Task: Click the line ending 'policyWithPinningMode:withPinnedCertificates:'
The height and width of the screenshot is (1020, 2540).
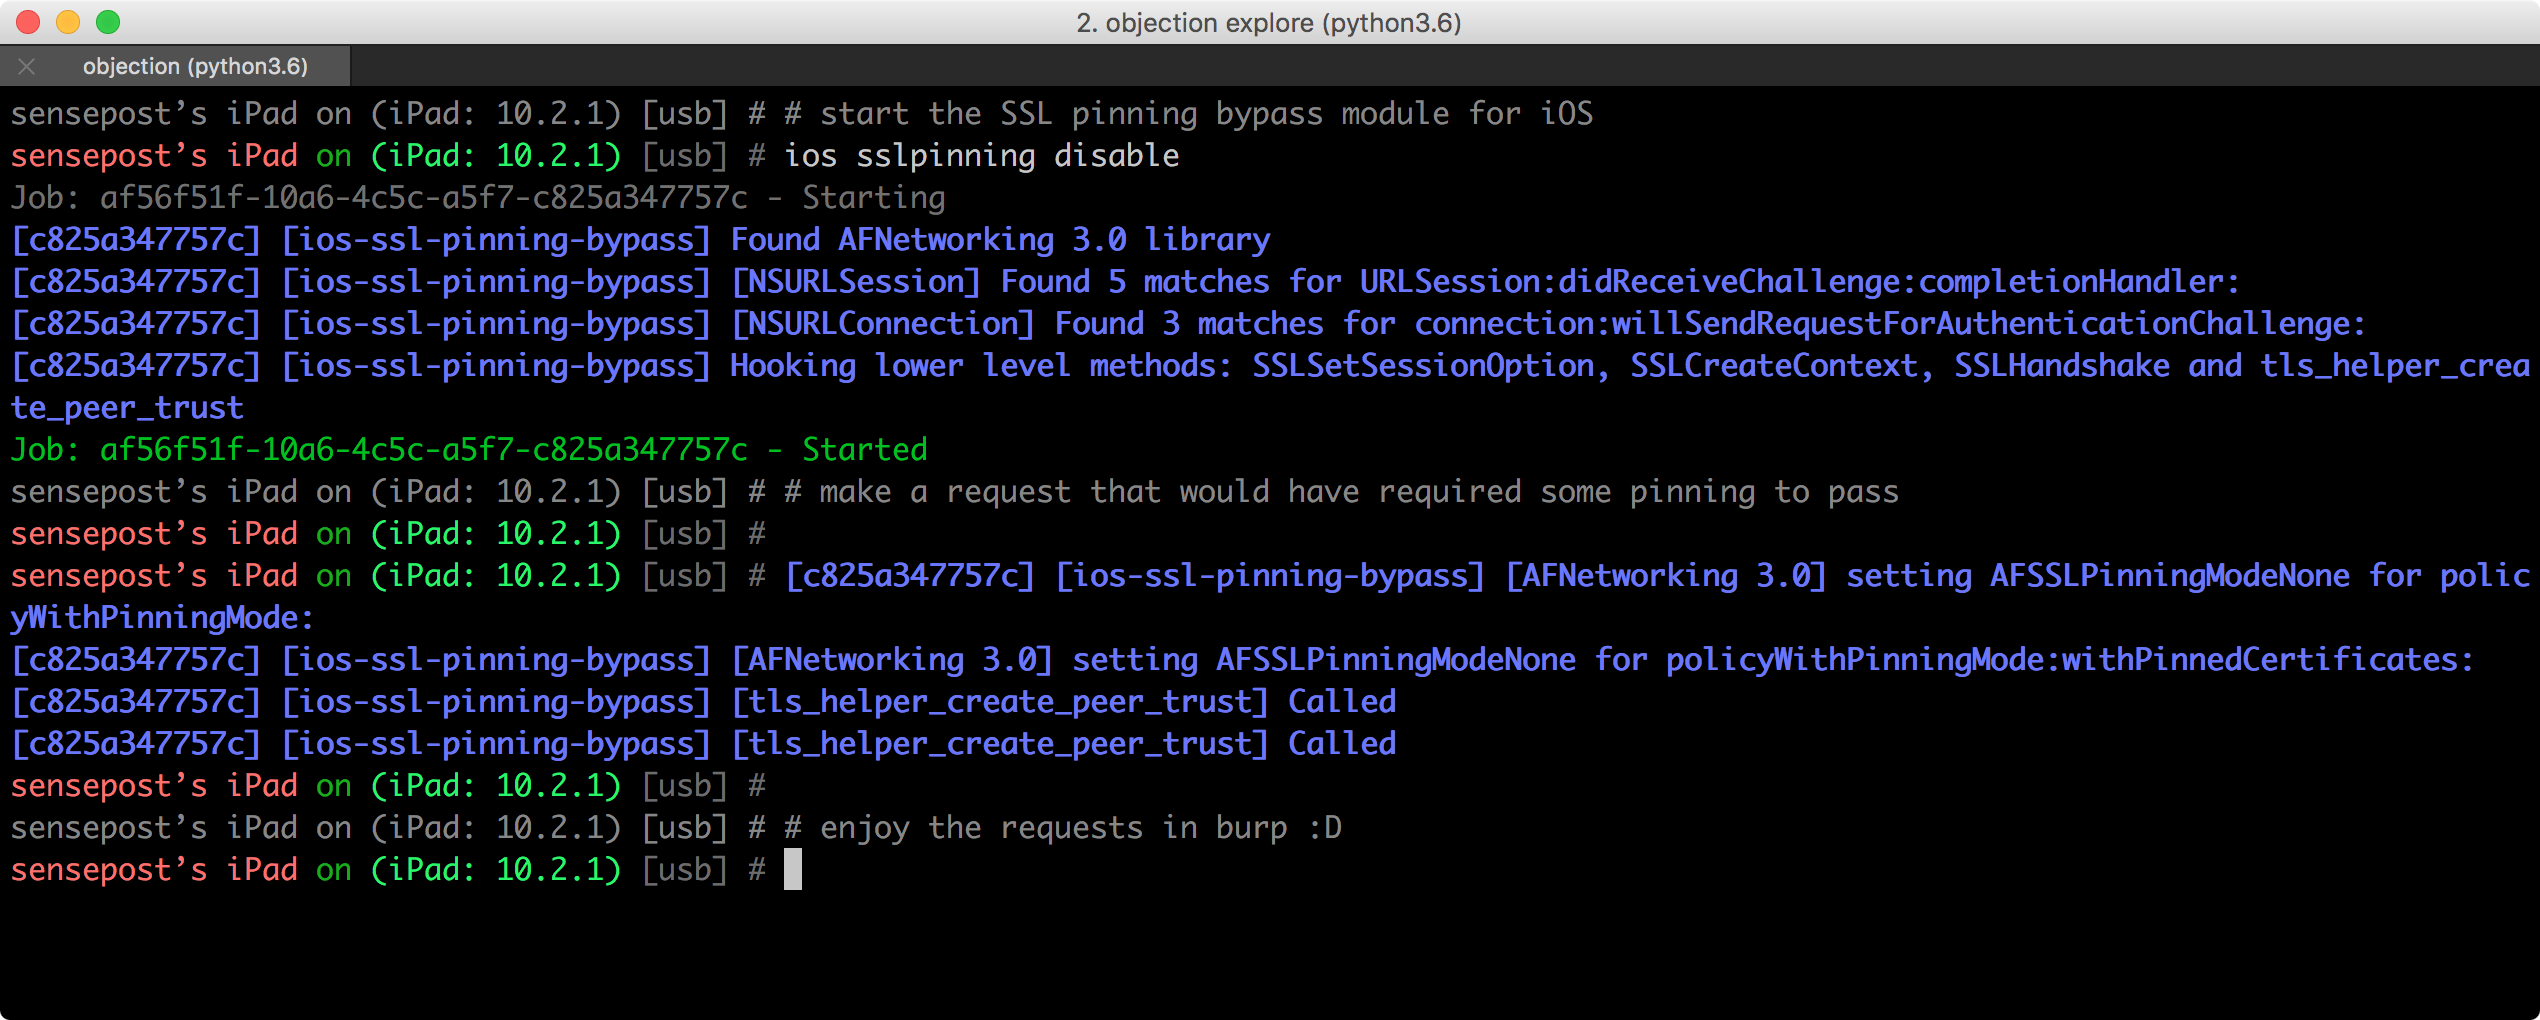Action: click(1242, 660)
